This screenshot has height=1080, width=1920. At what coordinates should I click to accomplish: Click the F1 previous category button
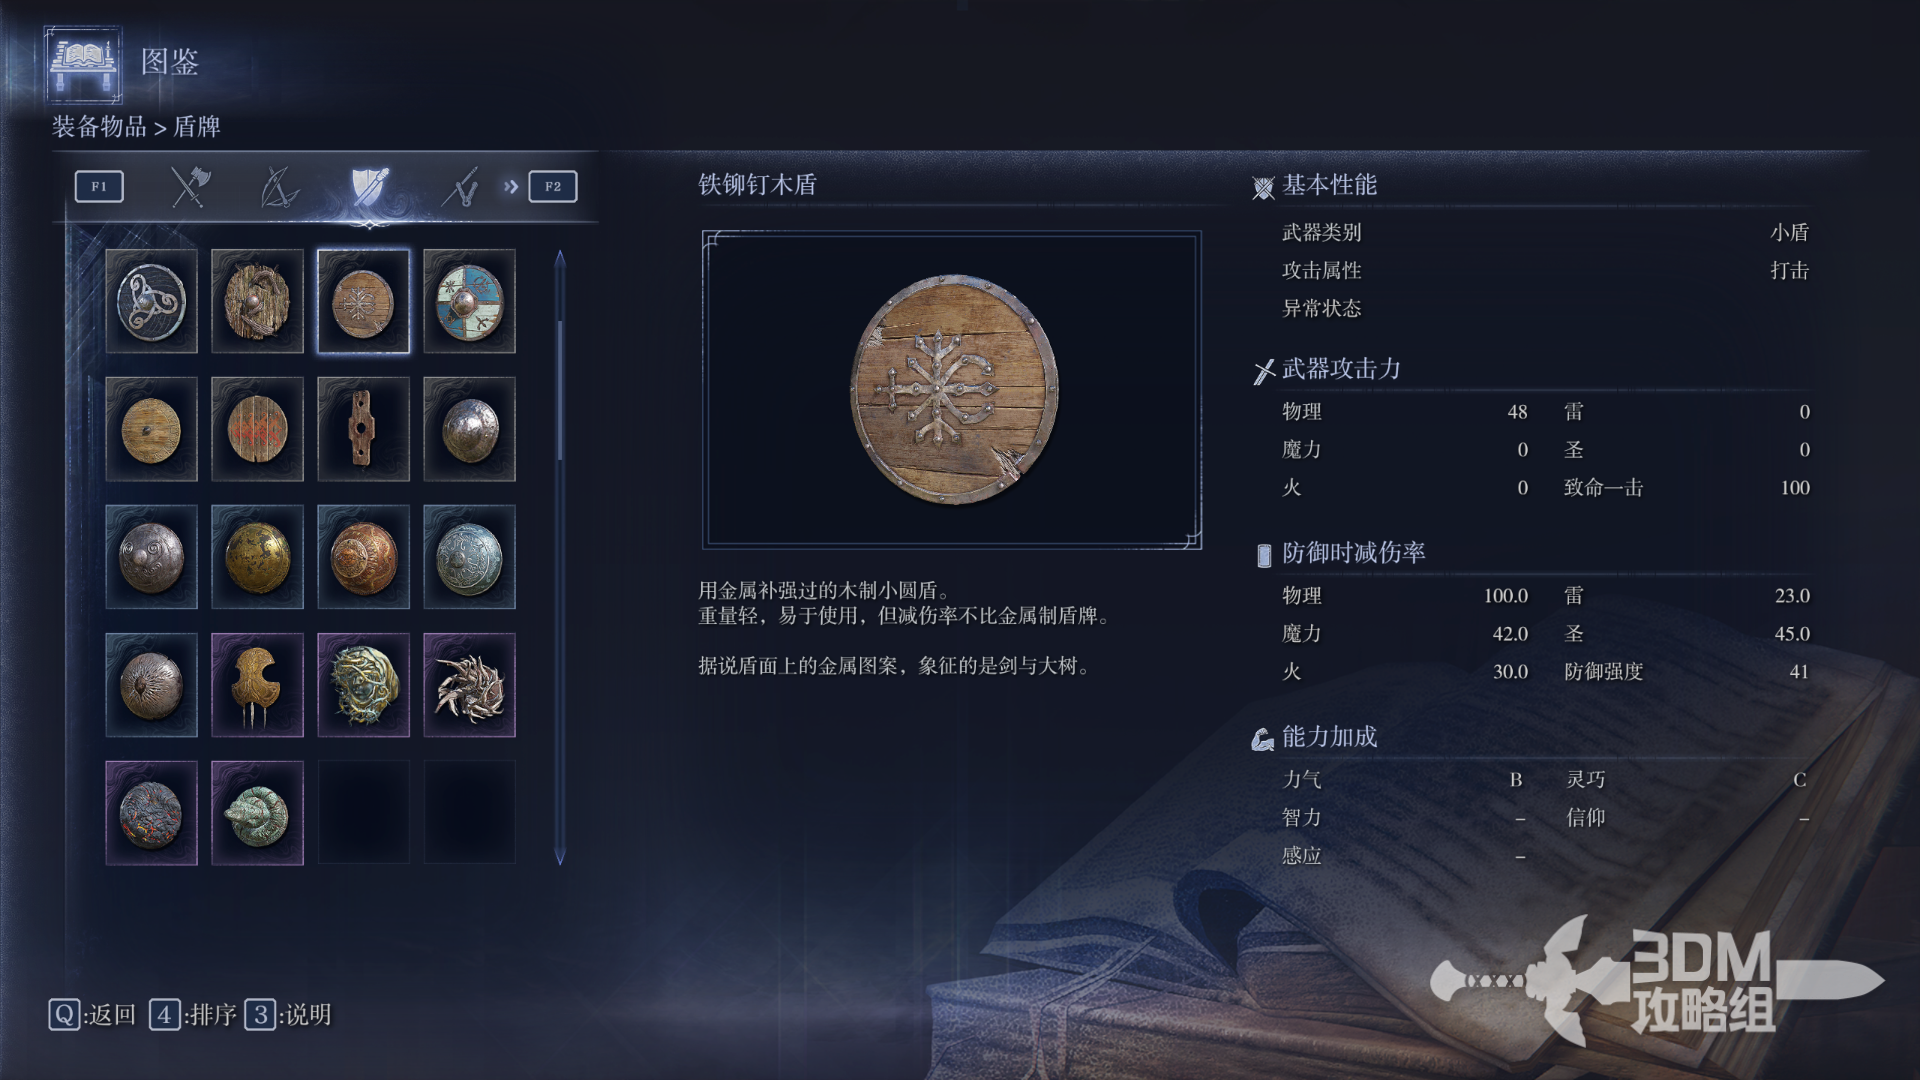click(x=99, y=186)
